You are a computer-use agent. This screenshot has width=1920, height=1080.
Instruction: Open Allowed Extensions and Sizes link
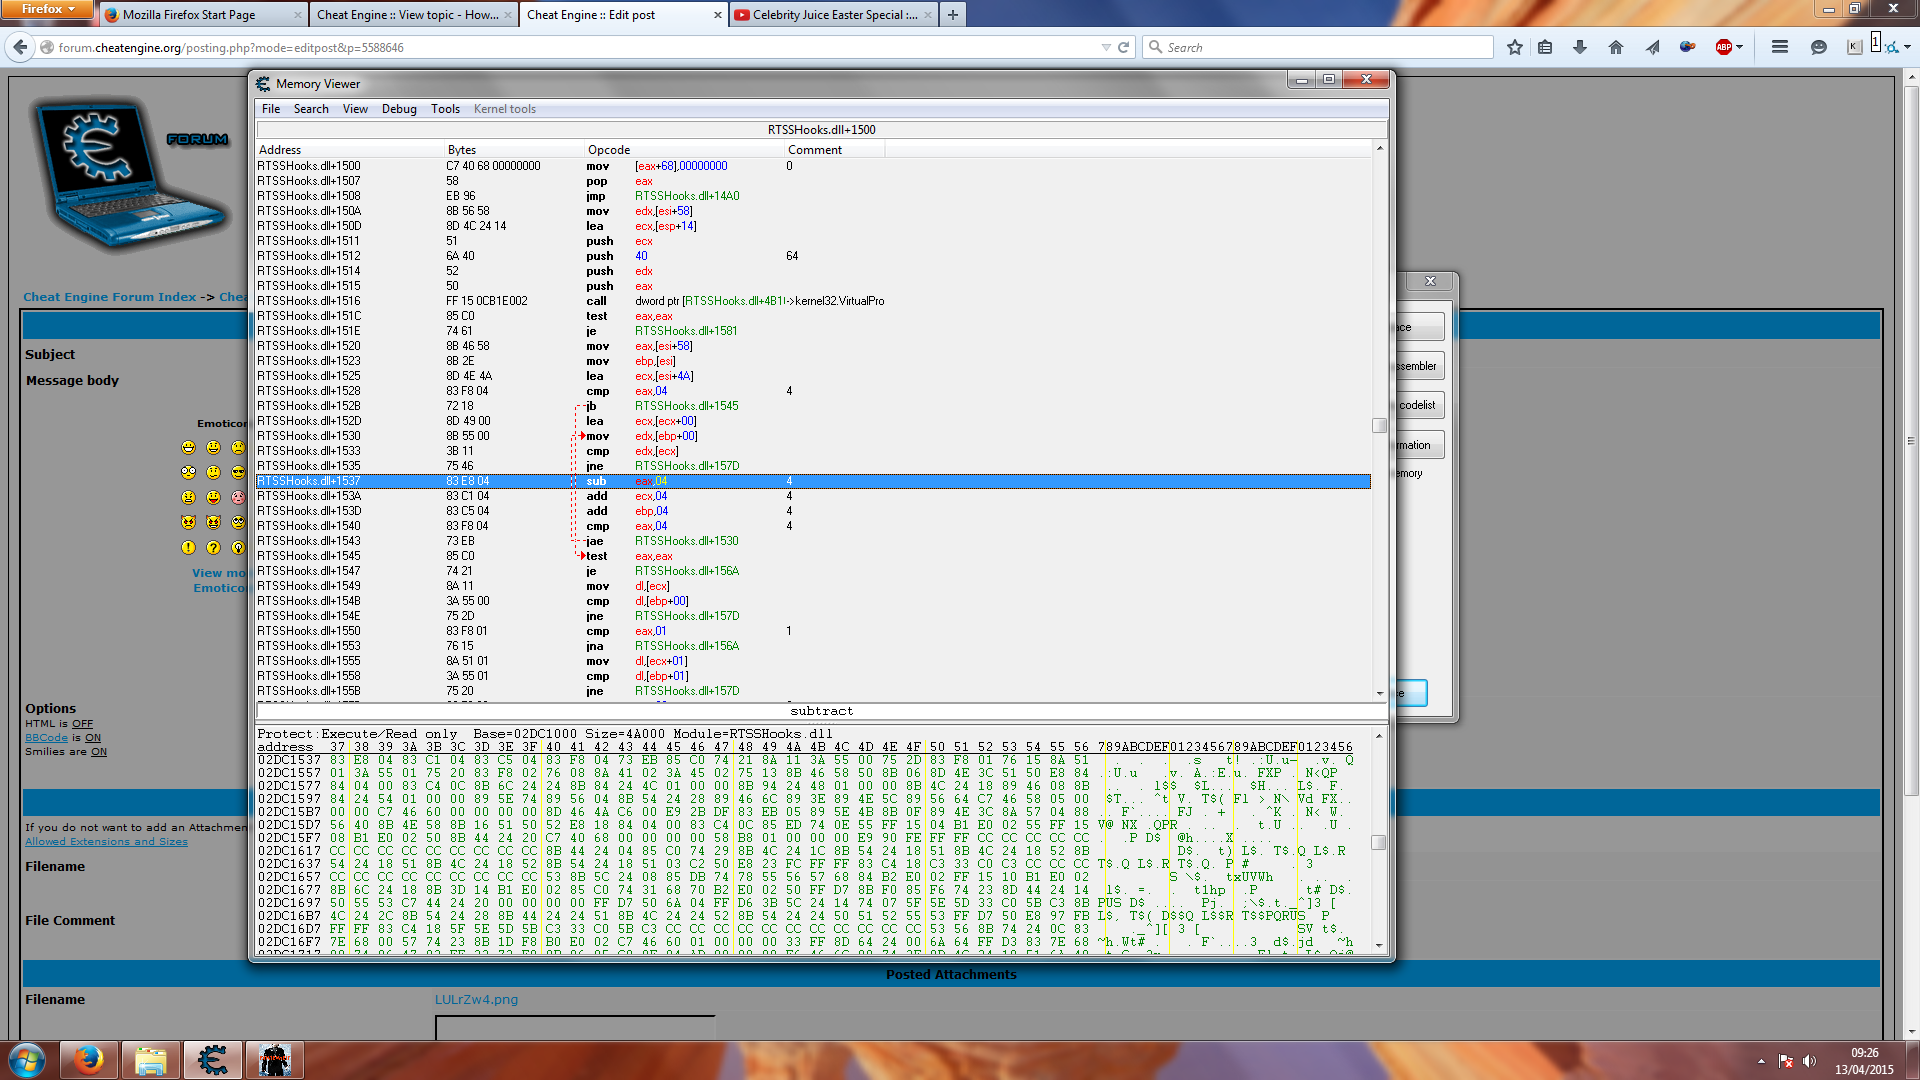106,842
